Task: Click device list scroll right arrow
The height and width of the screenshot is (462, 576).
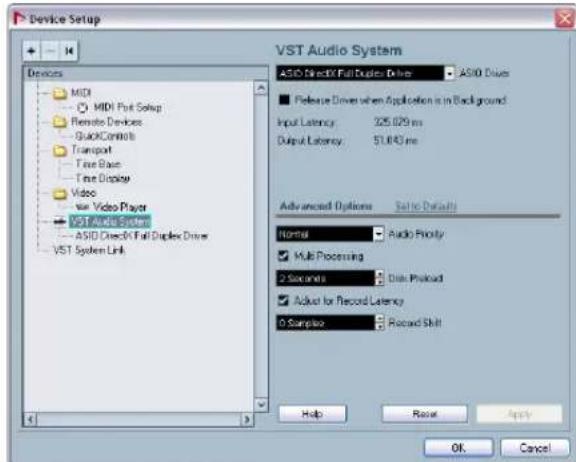Action: [x=247, y=419]
